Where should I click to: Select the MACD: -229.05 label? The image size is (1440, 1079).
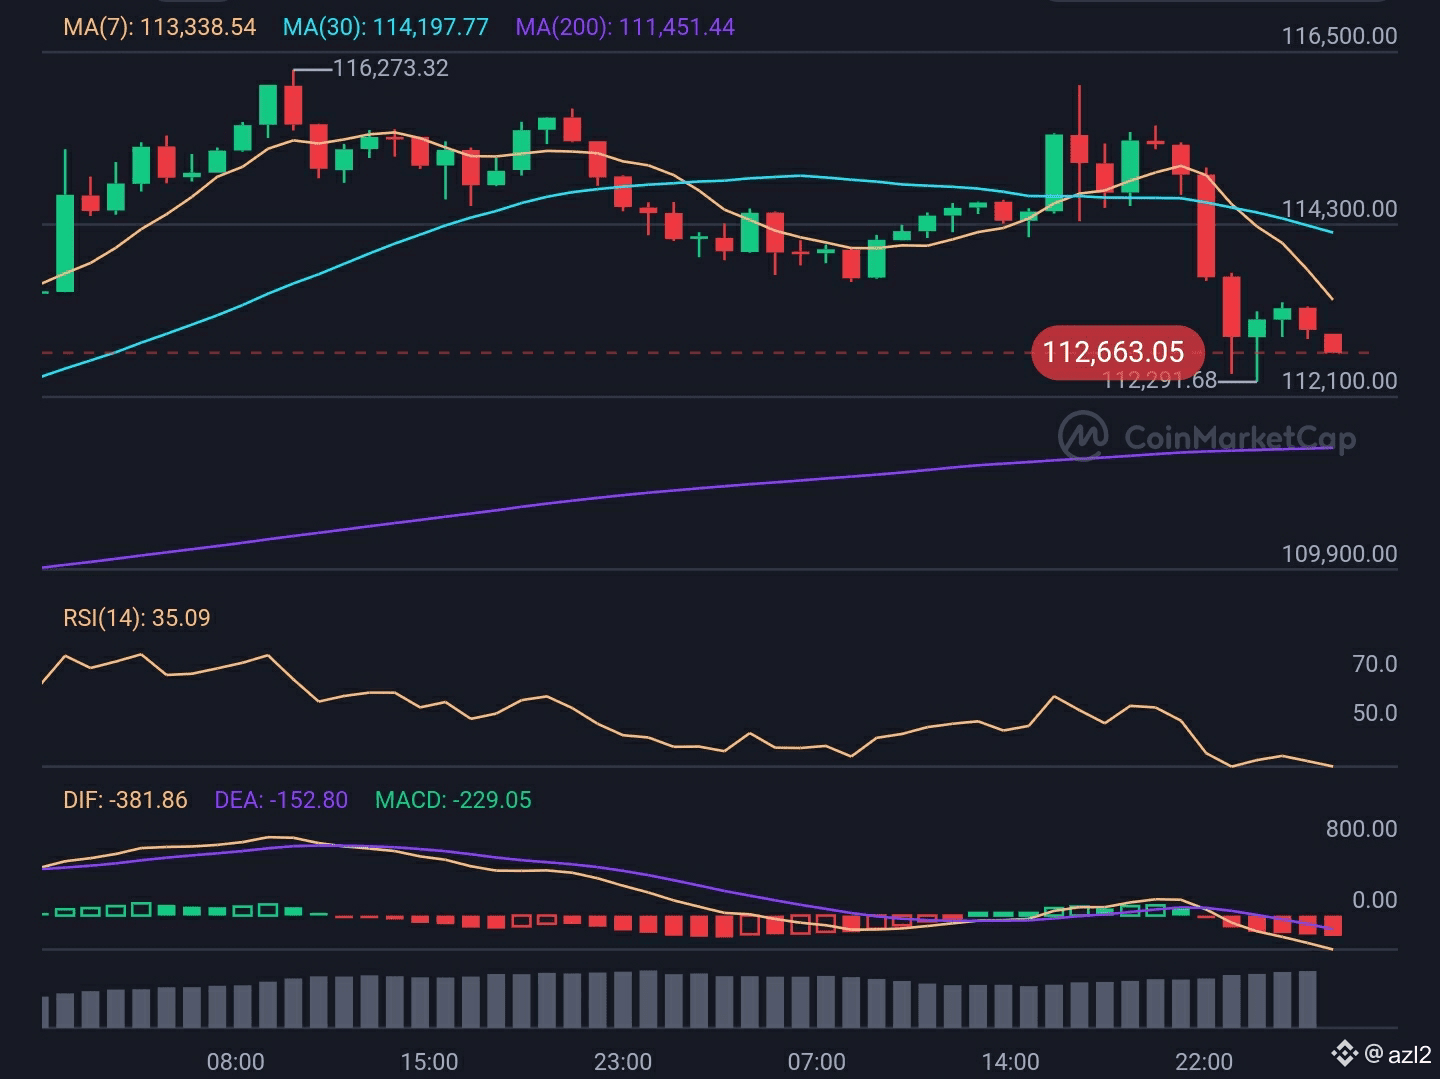453,800
